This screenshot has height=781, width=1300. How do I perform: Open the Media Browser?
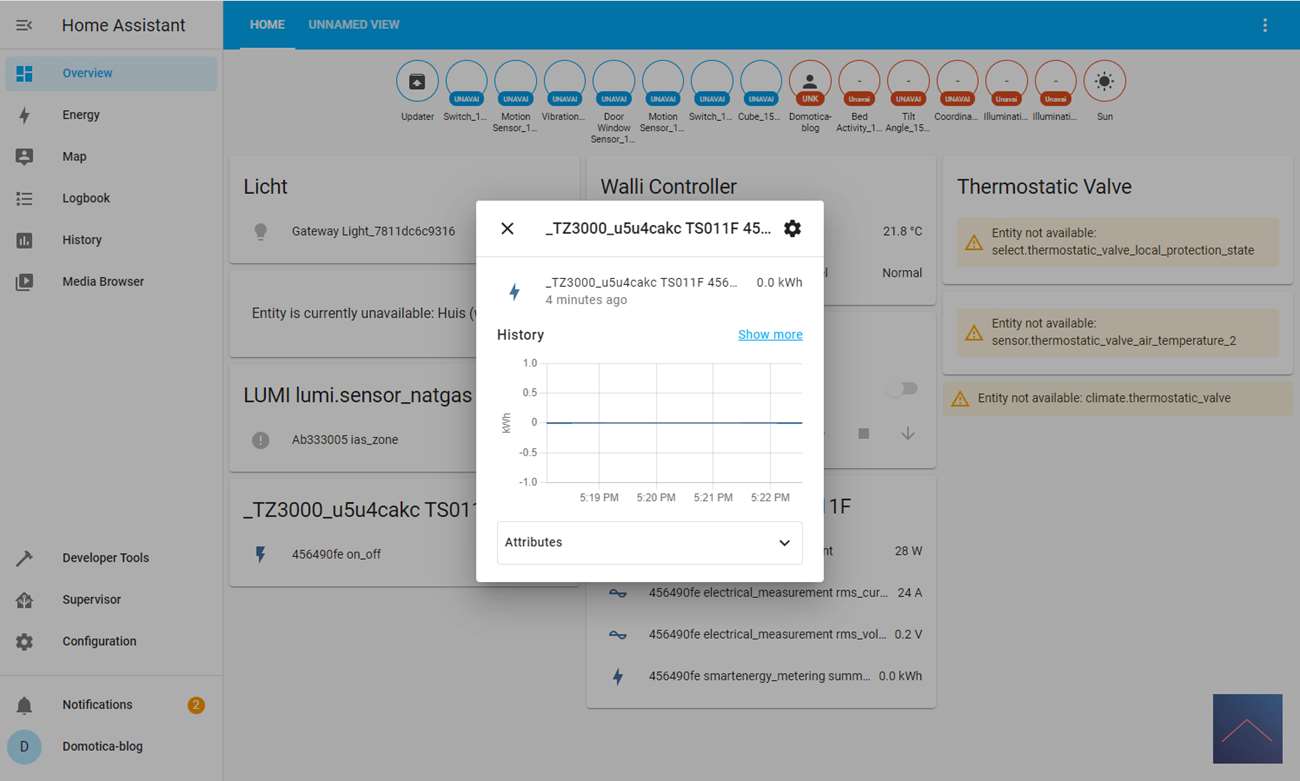click(x=103, y=282)
